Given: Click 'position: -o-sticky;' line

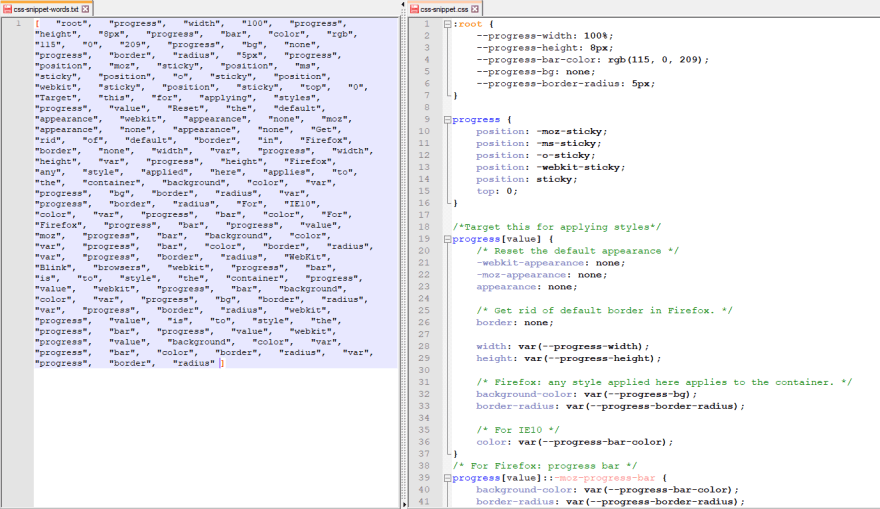Looking at the screenshot, I should pyautogui.click(x=535, y=155).
